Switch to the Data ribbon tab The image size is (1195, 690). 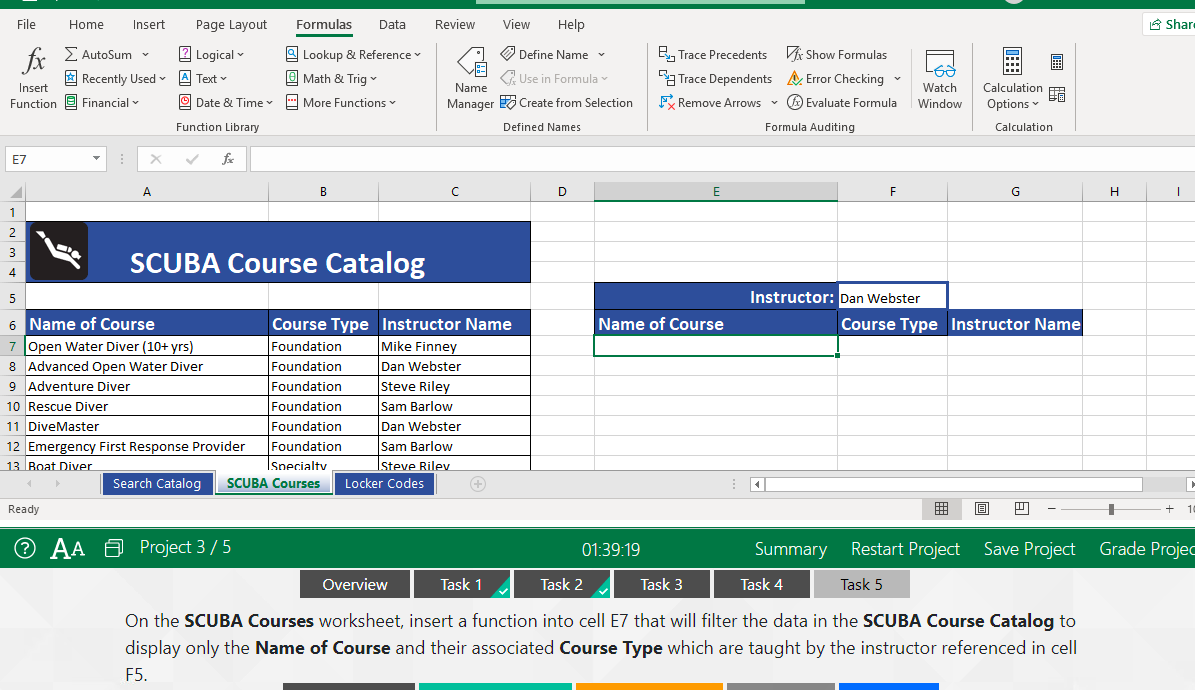point(392,24)
